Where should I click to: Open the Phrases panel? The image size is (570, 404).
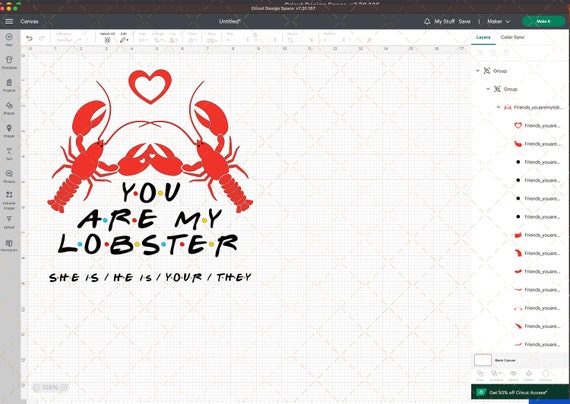click(9, 176)
